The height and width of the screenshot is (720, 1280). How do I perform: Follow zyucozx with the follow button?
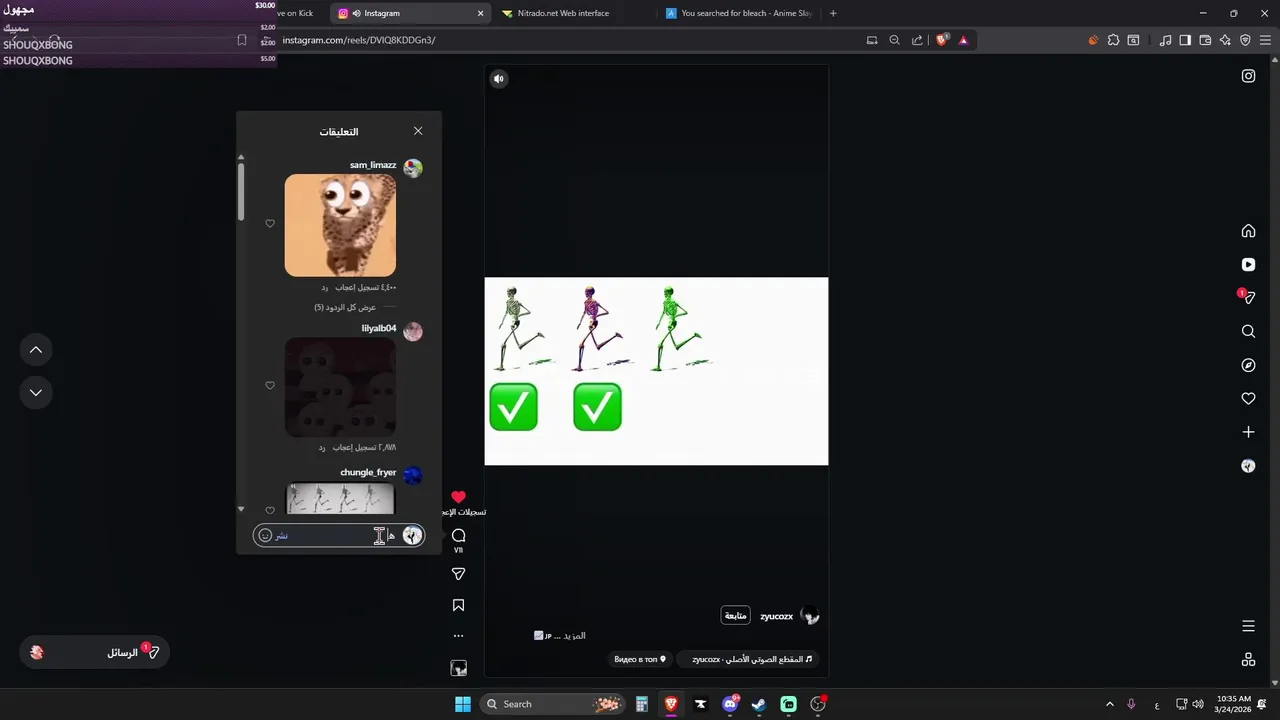point(735,616)
